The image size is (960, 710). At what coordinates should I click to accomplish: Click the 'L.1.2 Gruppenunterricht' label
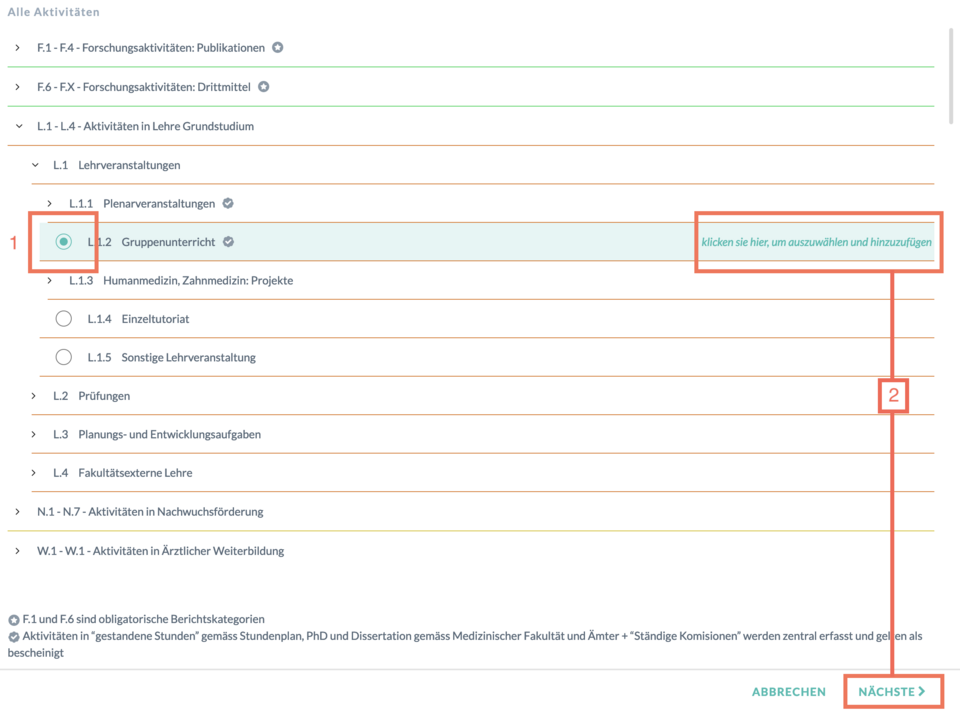click(151, 242)
